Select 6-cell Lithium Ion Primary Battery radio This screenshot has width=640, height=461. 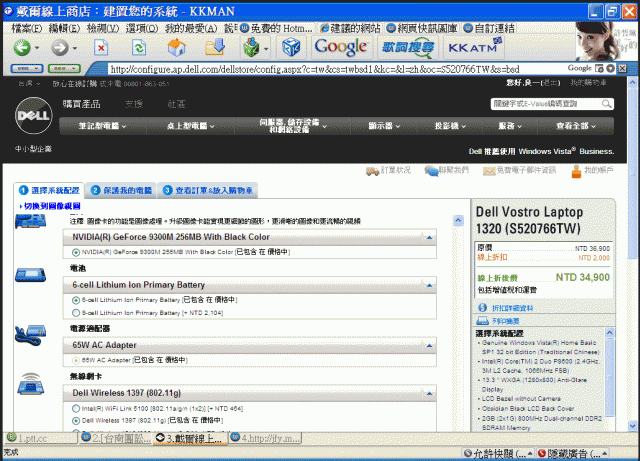76,301
